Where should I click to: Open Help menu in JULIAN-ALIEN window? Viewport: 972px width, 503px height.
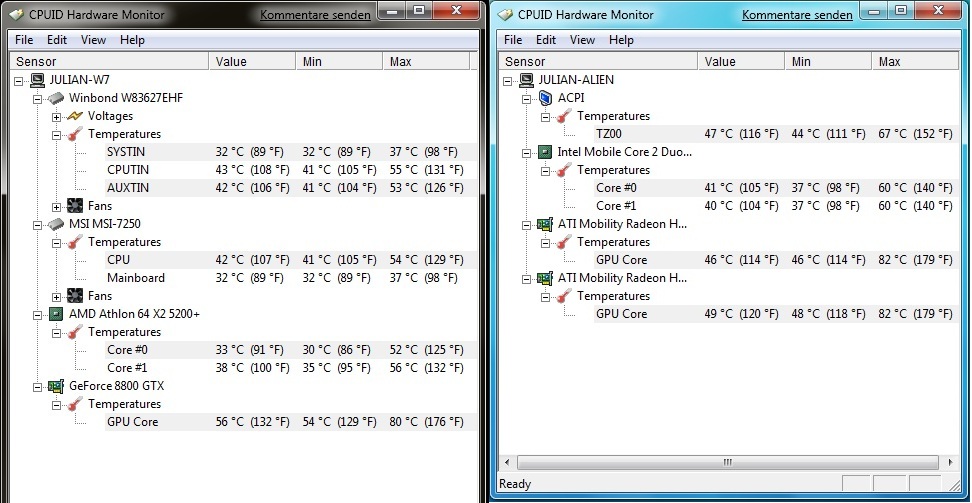click(x=621, y=40)
